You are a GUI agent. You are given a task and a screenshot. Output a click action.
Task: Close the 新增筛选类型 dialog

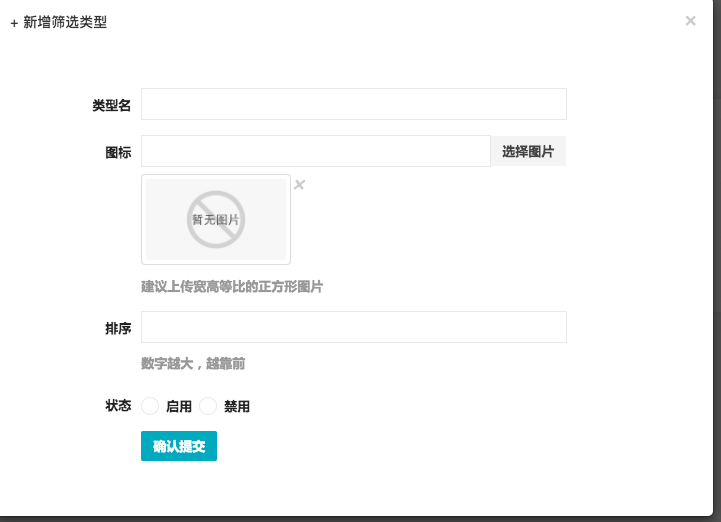pos(690,21)
